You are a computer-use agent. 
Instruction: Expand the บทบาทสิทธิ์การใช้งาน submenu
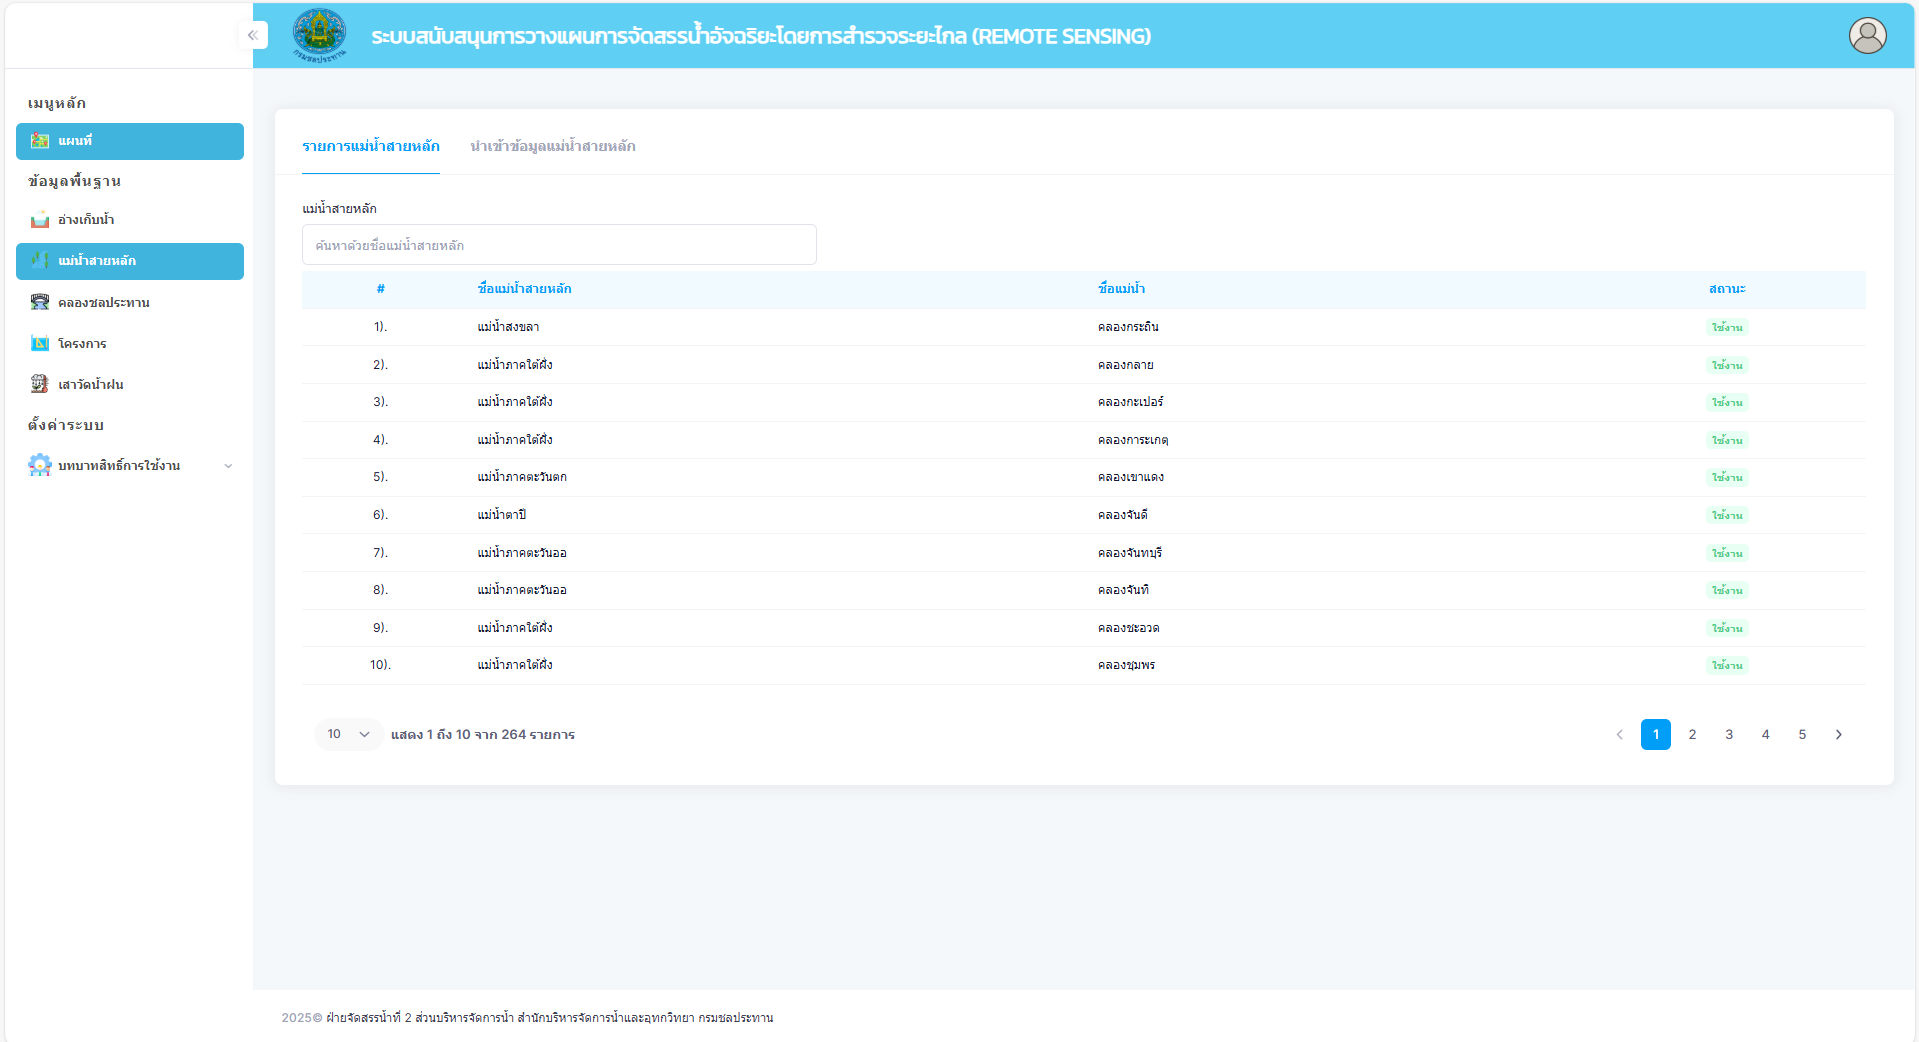[x=228, y=466]
